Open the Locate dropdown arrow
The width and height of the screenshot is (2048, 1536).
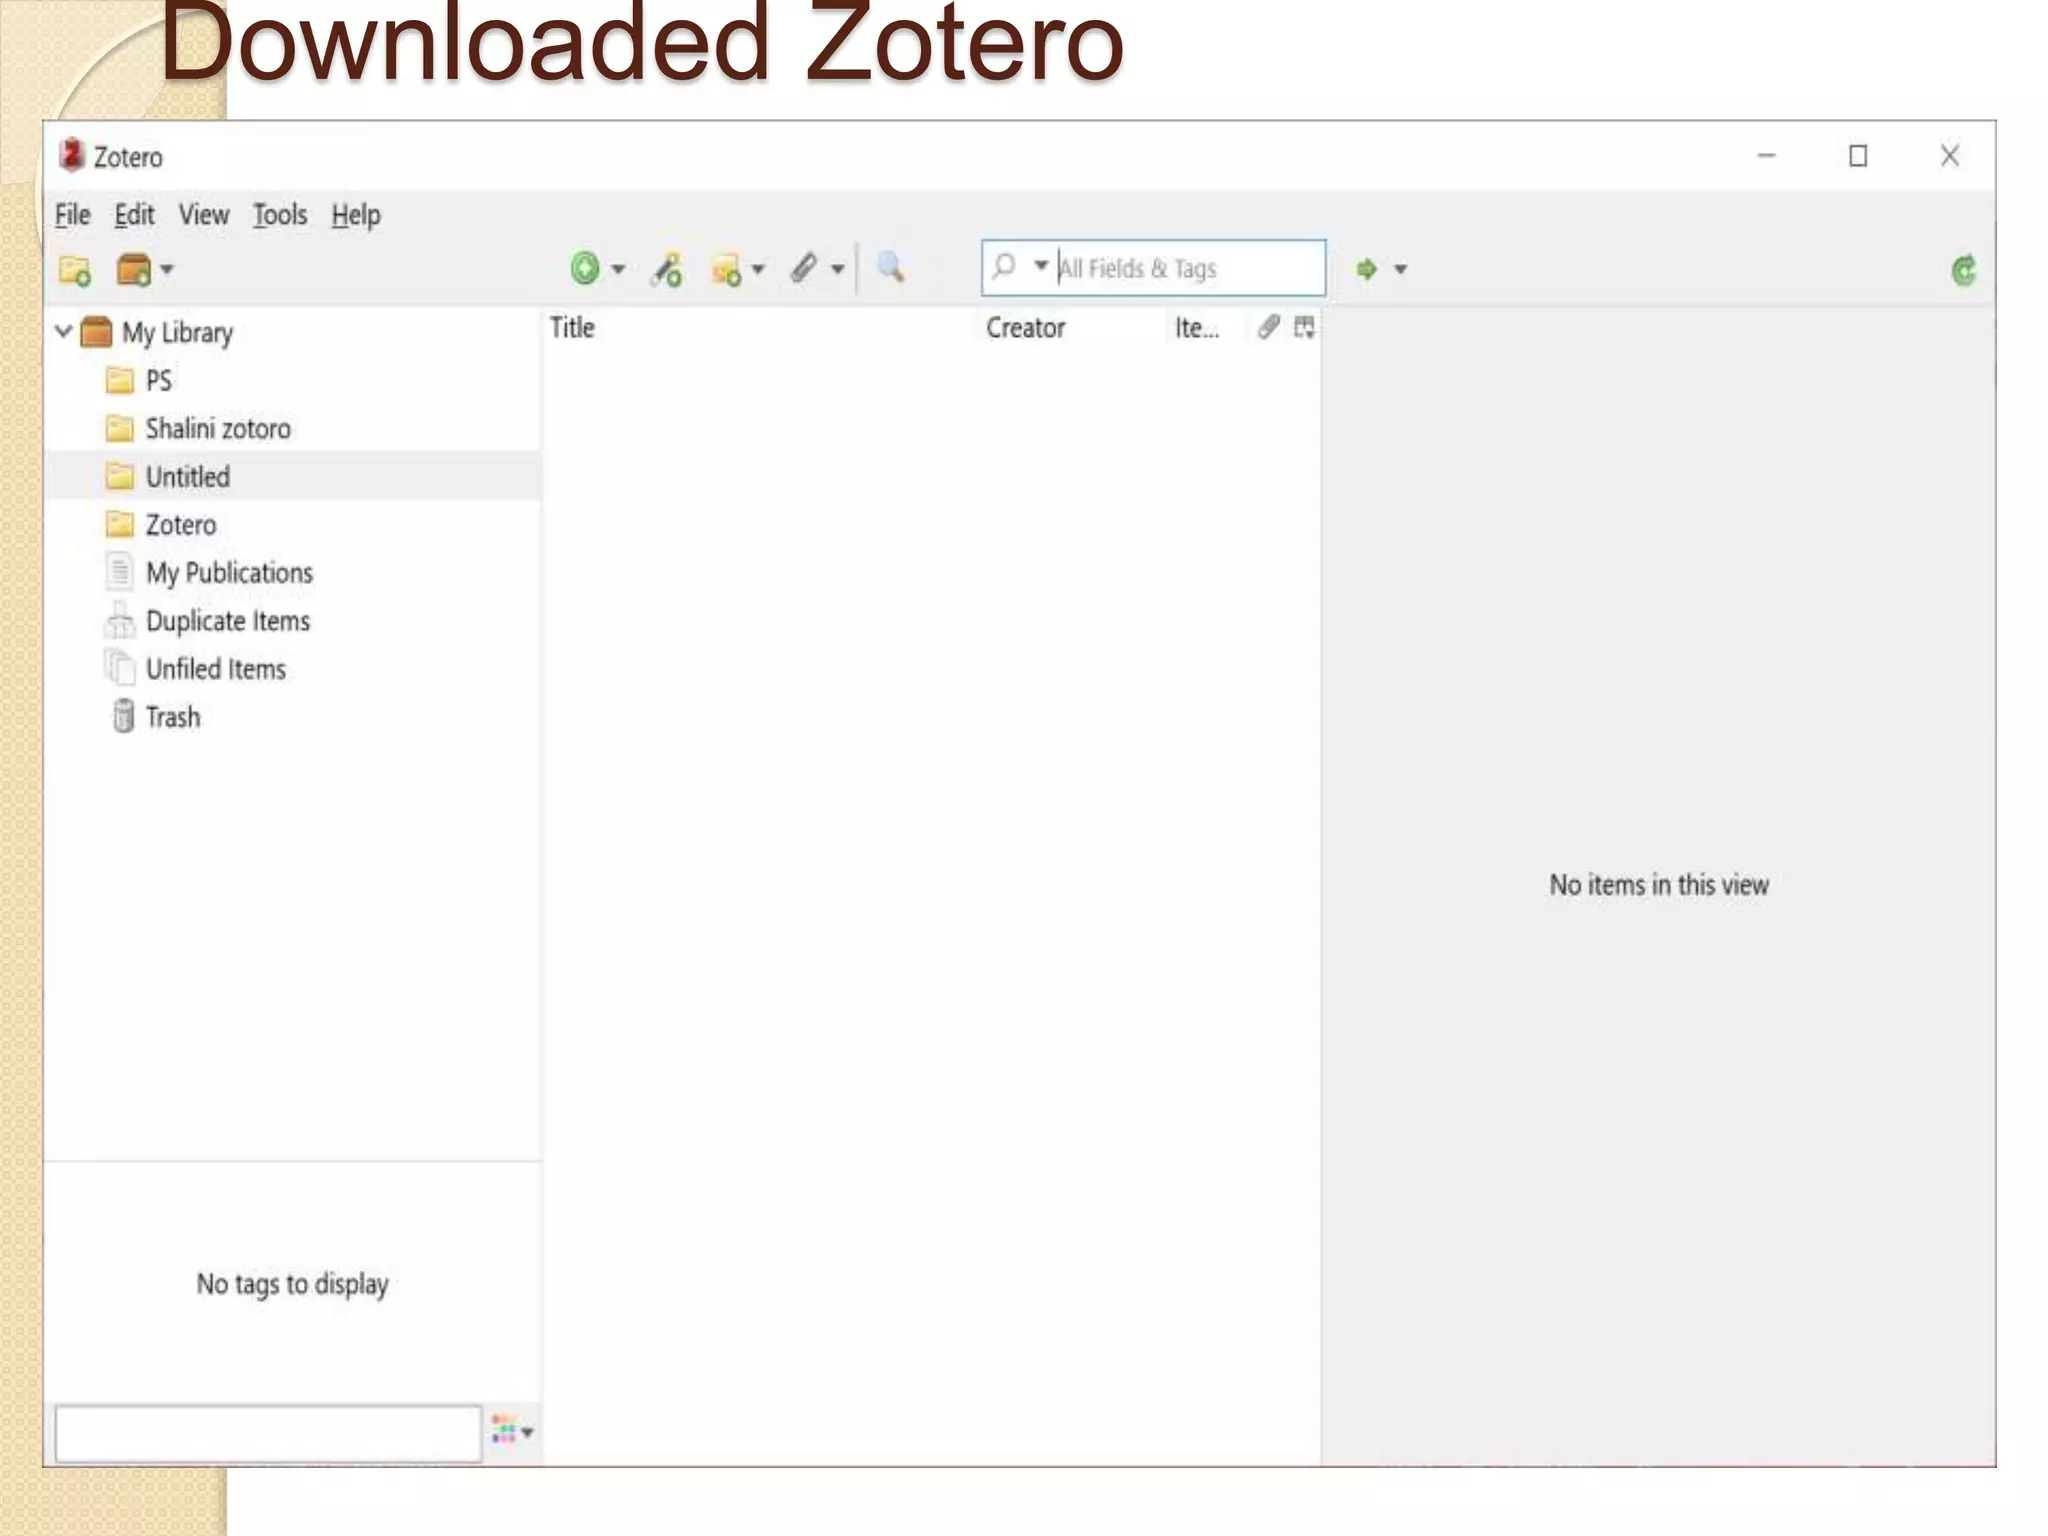pyautogui.click(x=1401, y=269)
